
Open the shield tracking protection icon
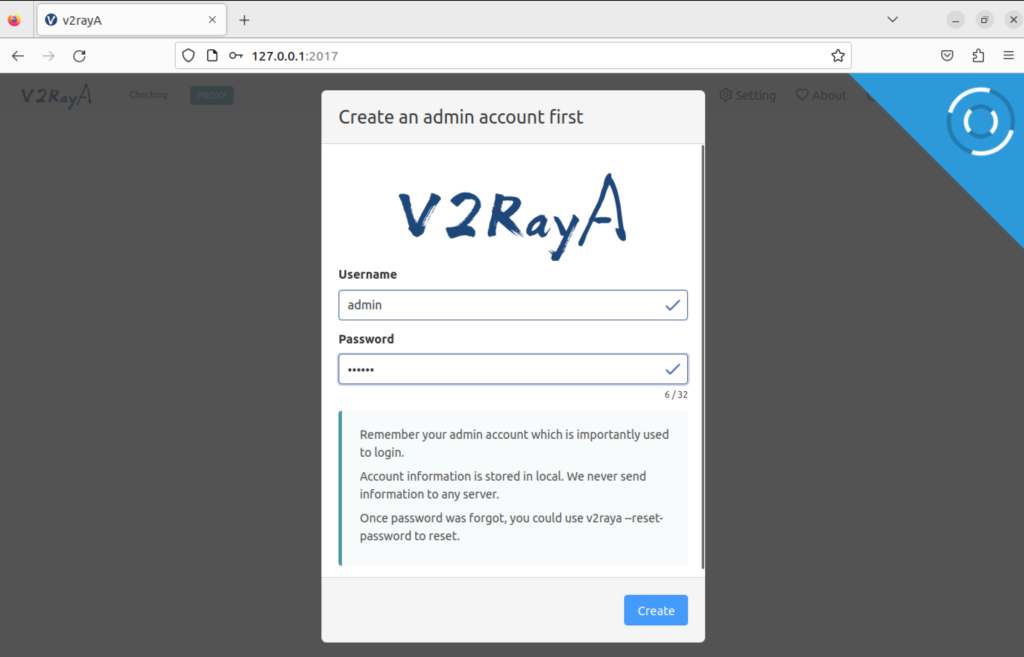[x=188, y=56]
